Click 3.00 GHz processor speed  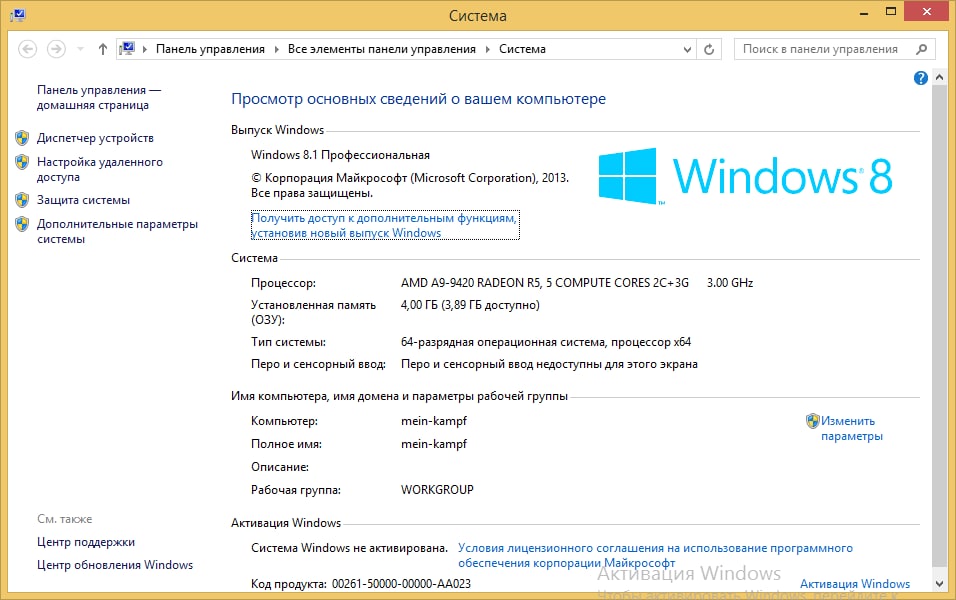click(730, 283)
